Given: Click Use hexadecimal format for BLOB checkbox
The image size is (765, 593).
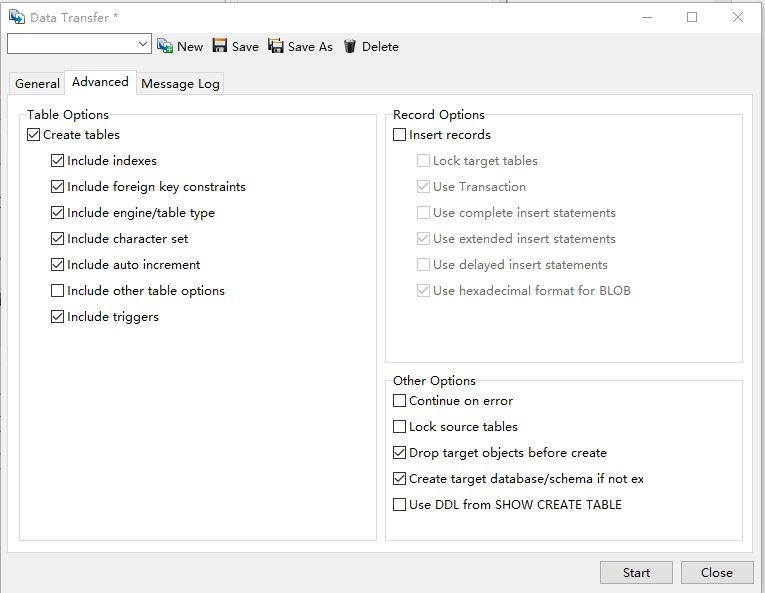Looking at the screenshot, I should click(x=423, y=290).
